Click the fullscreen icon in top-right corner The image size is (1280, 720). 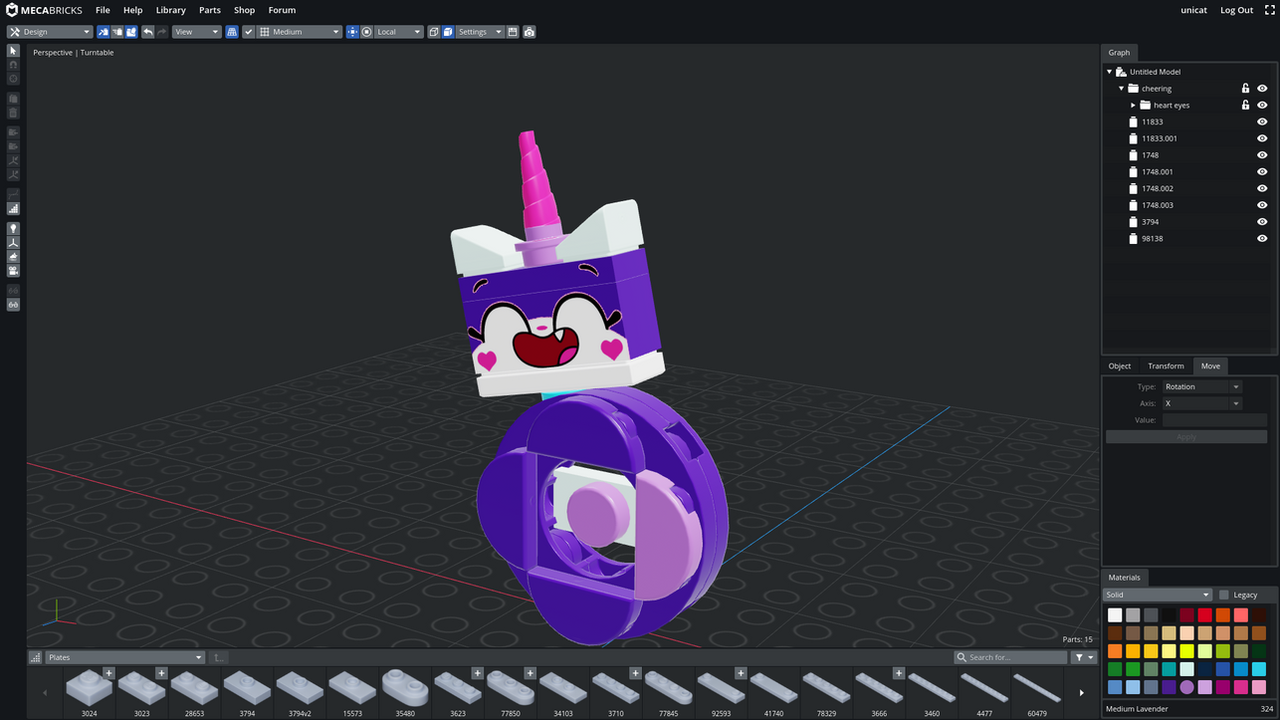coord(1268,10)
